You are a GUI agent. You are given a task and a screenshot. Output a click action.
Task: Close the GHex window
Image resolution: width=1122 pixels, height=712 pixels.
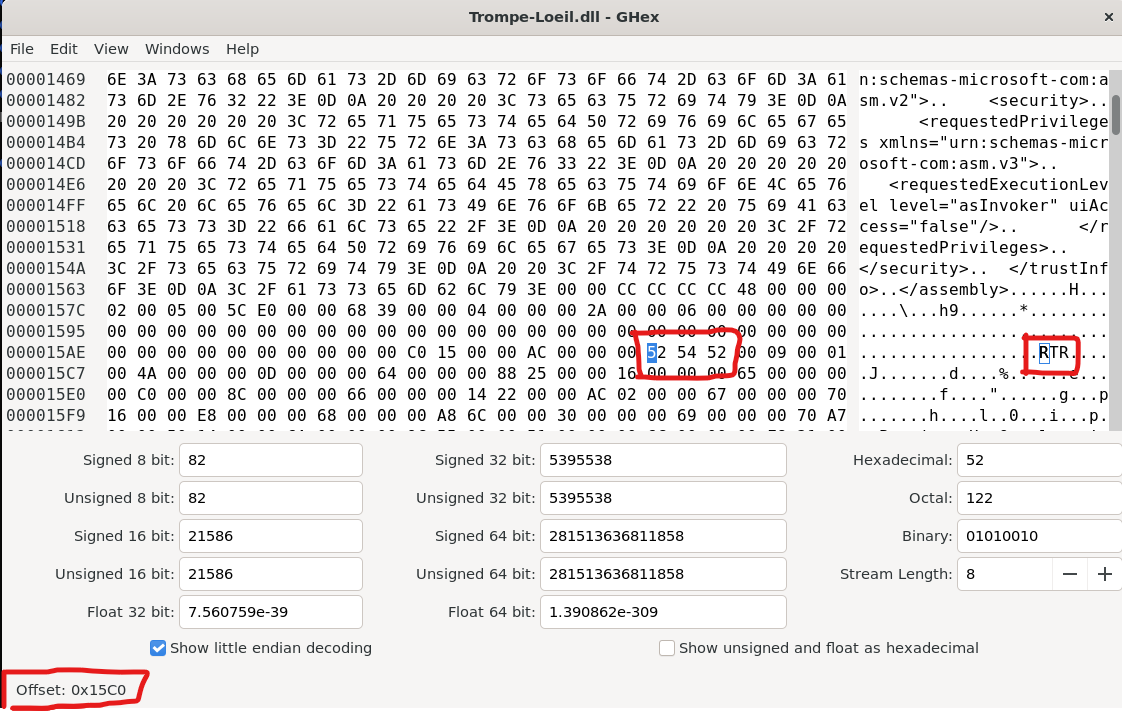point(1106,17)
